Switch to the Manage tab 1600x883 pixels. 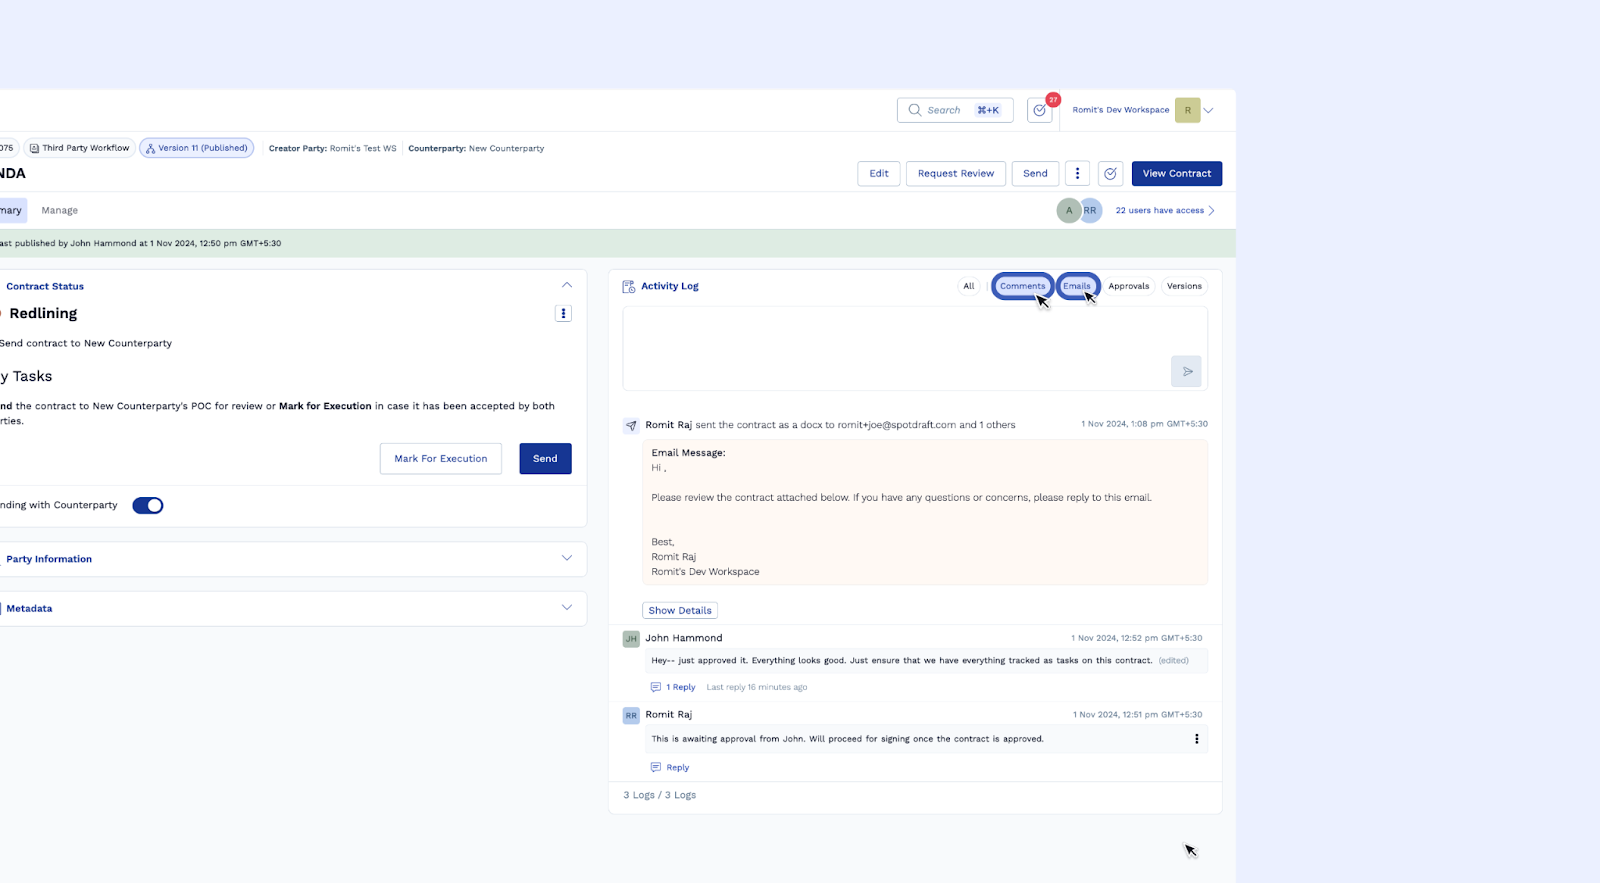click(x=60, y=210)
